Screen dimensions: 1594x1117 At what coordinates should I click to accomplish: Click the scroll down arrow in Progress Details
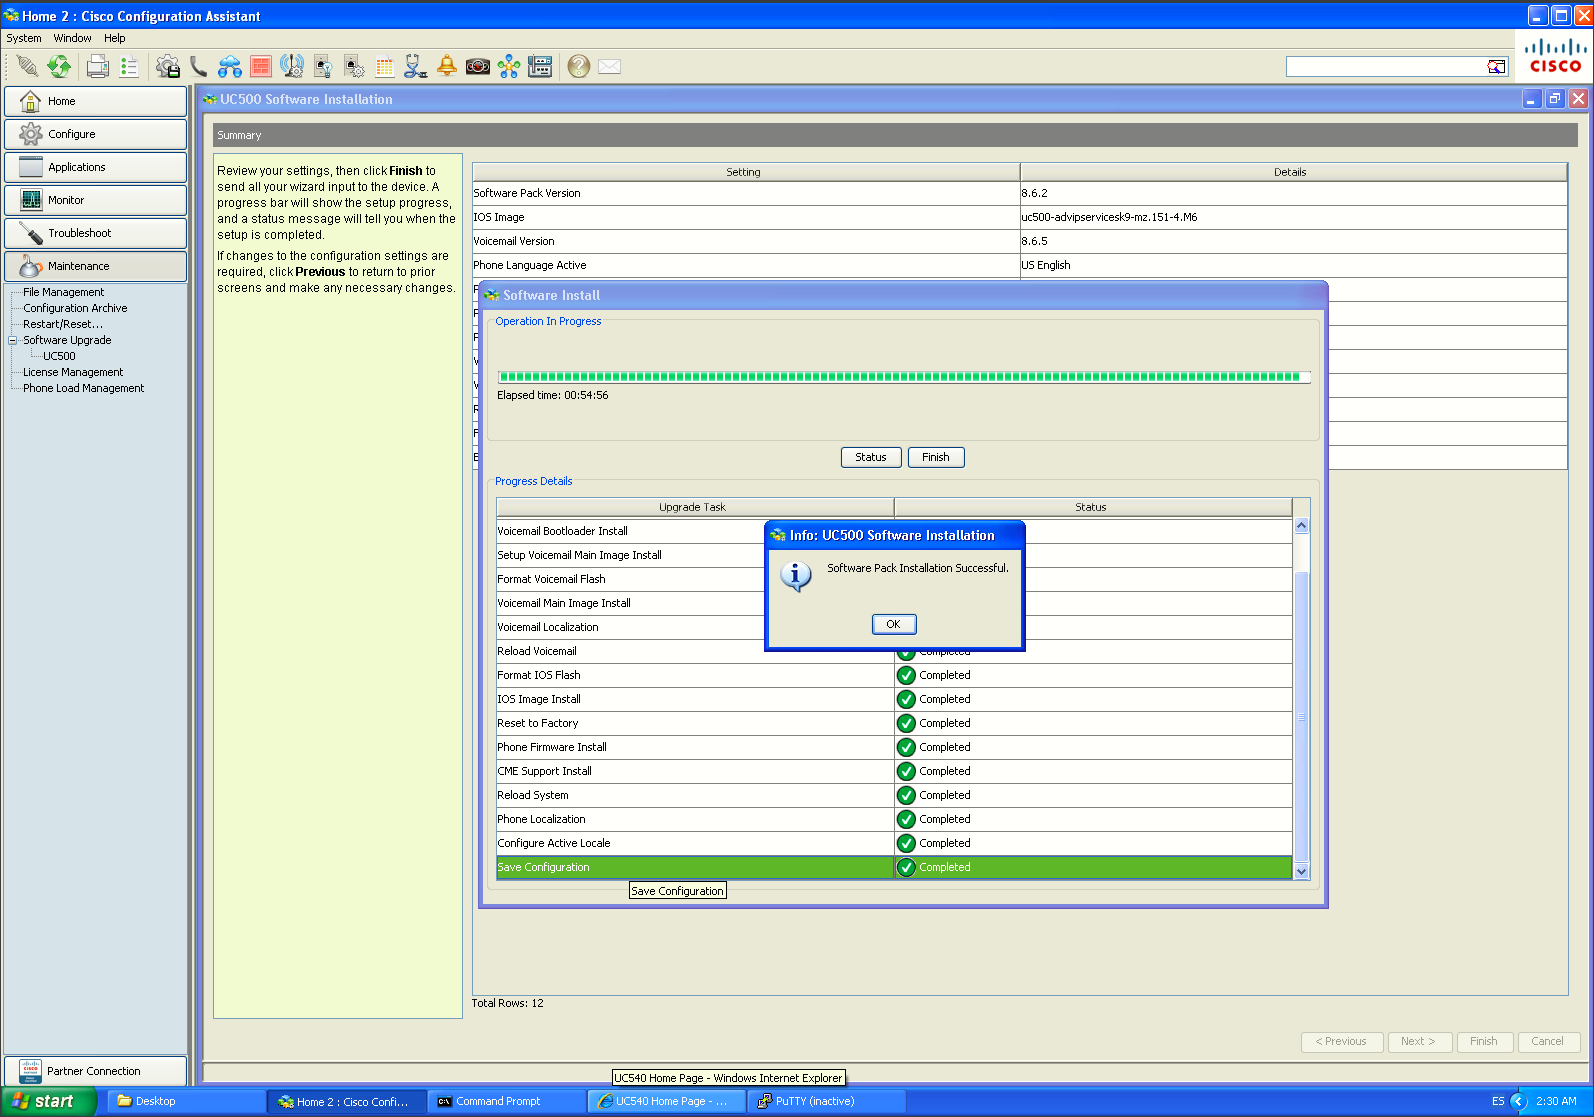pyautogui.click(x=1301, y=871)
